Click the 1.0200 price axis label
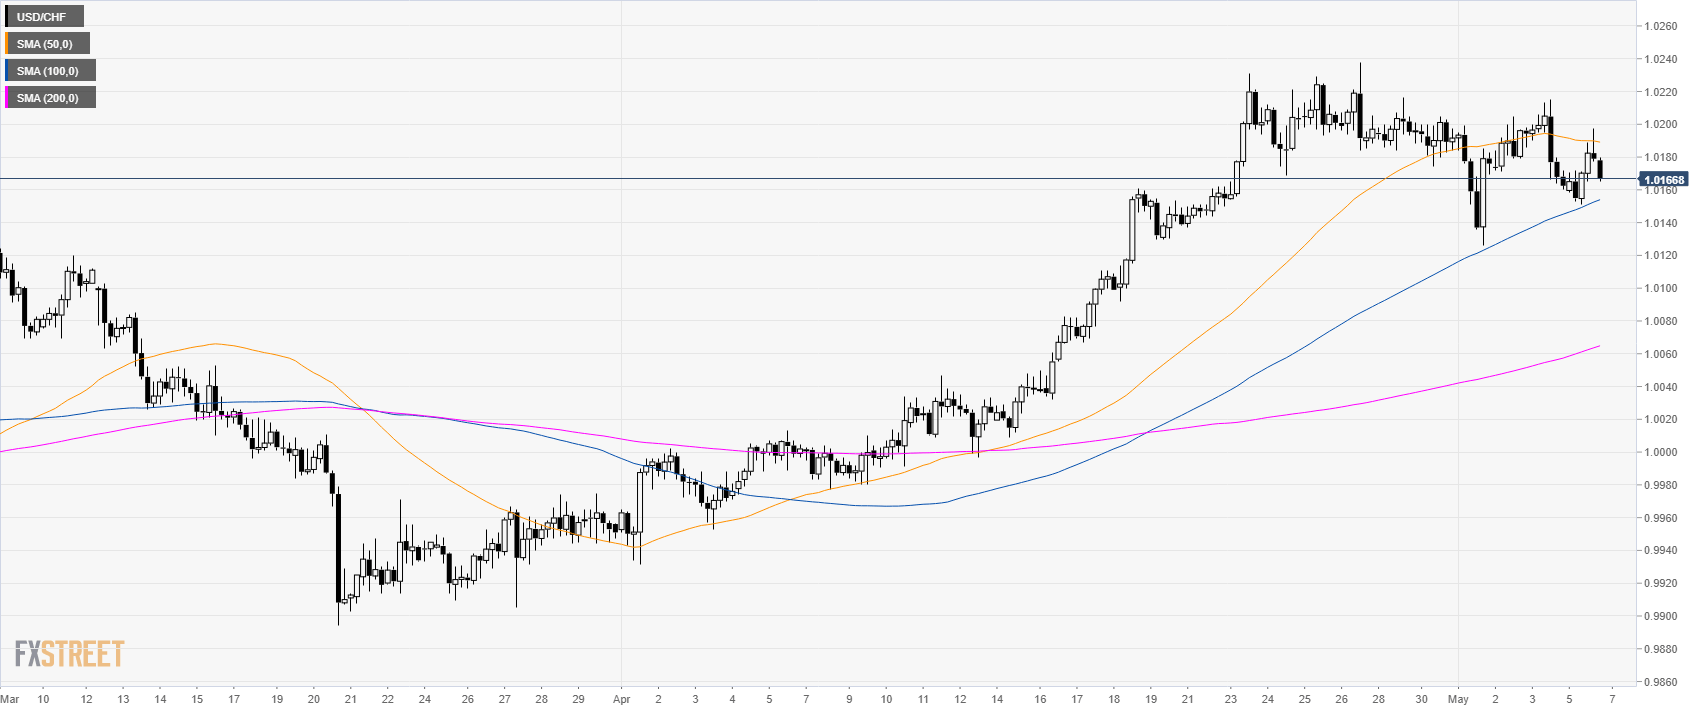The image size is (1707, 712). pos(1660,125)
